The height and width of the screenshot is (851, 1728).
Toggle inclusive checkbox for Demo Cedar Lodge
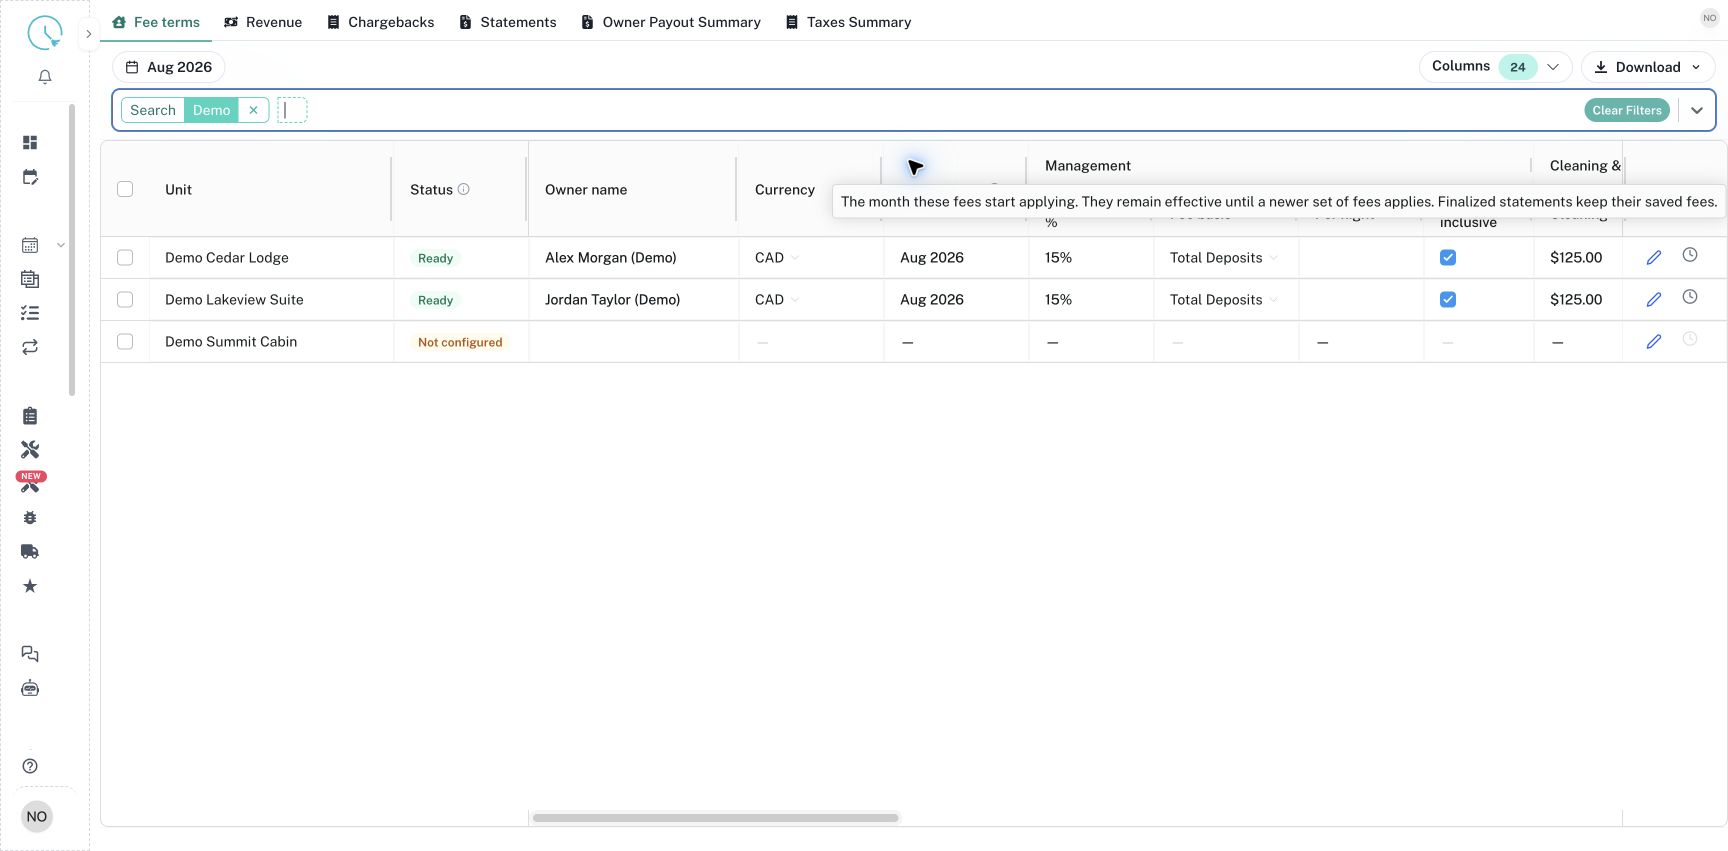click(x=1448, y=258)
